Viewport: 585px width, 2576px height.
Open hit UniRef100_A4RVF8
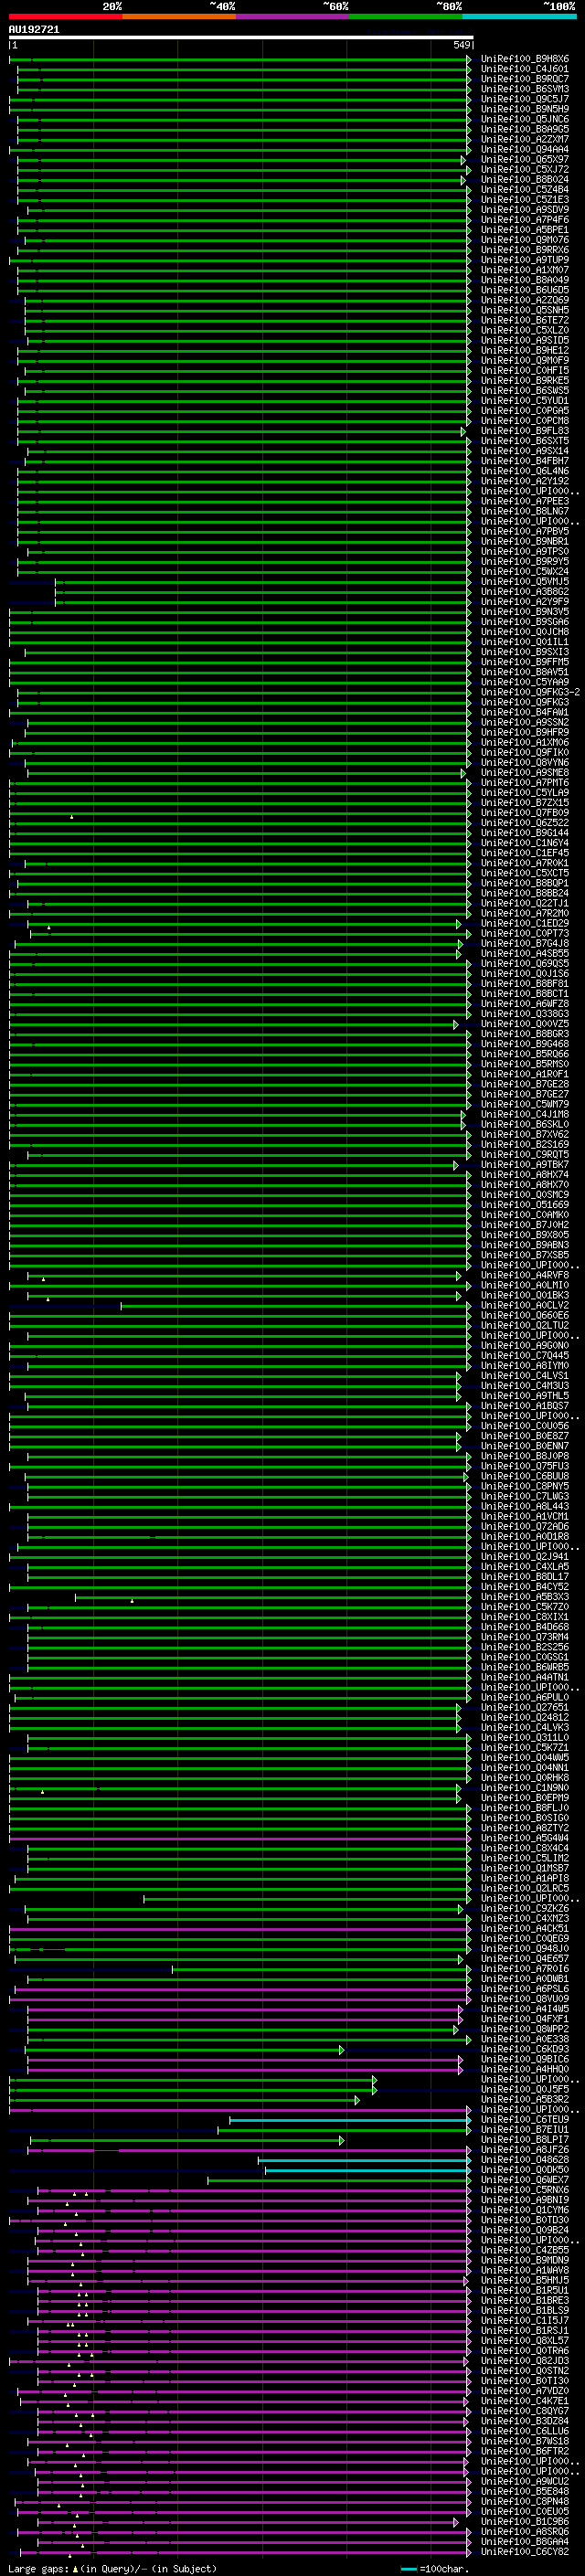525,1275
